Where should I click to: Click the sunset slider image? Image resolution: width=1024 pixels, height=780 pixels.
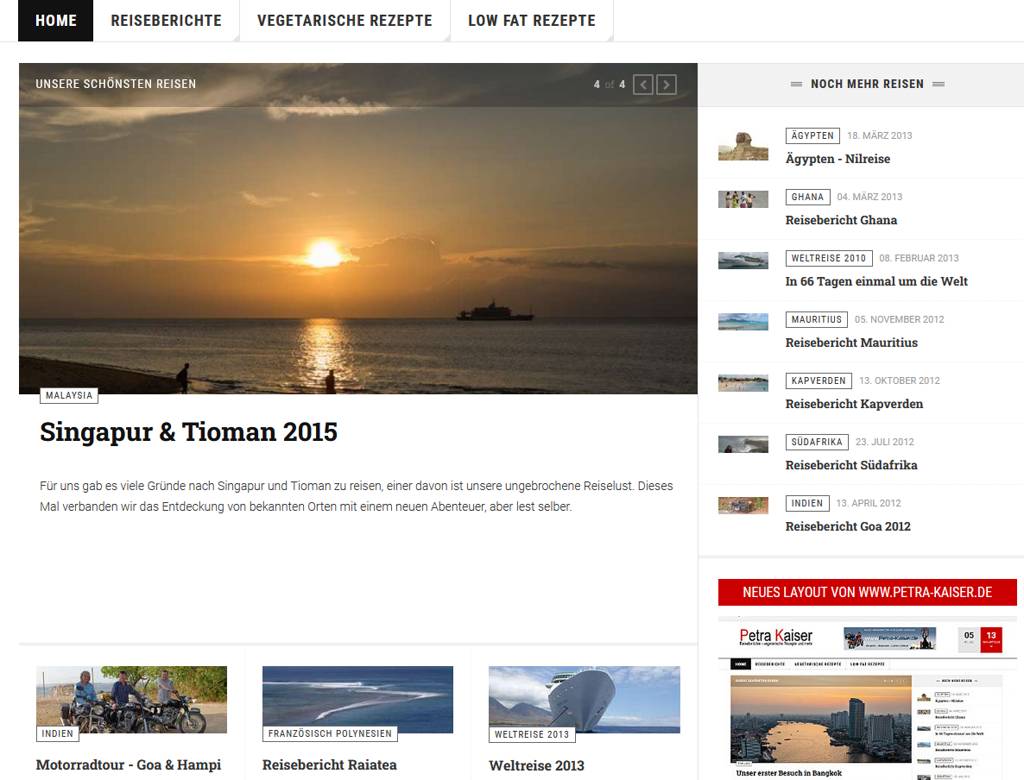(x=358, y=250)
